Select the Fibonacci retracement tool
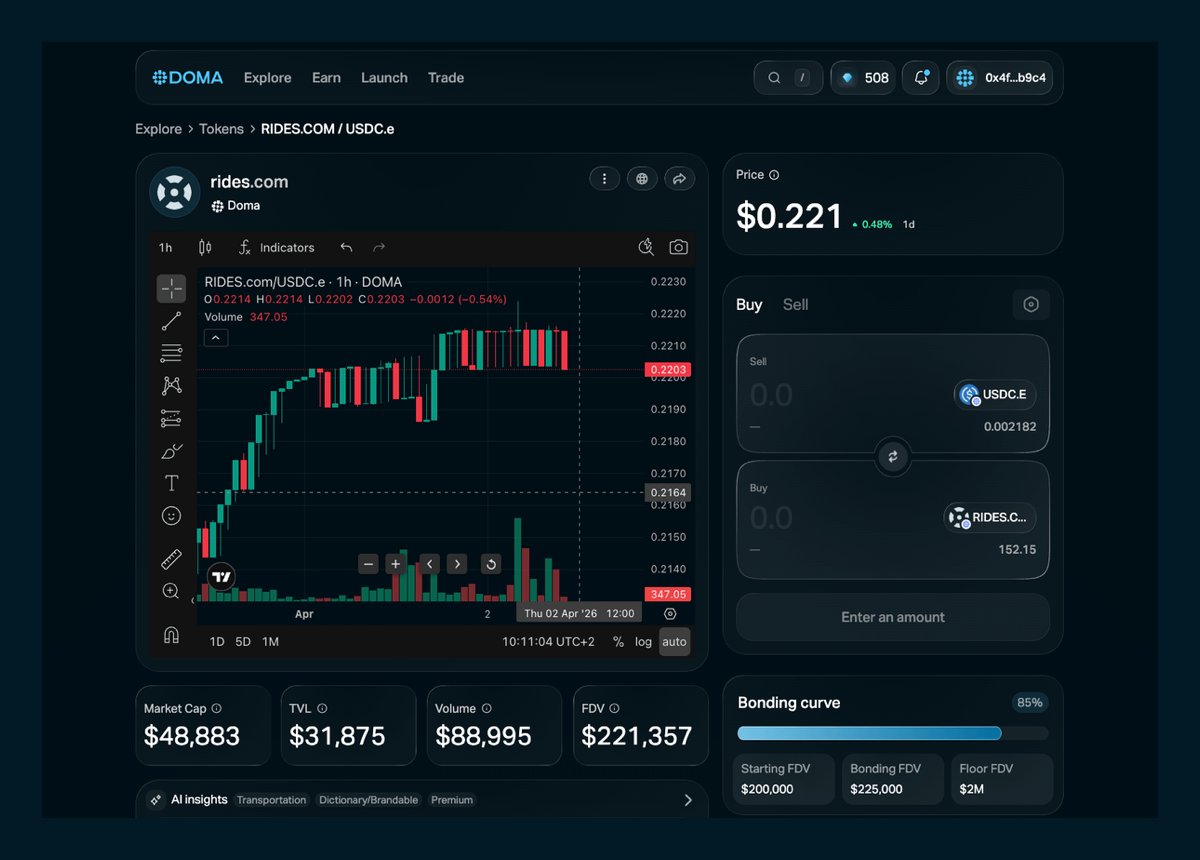Viewport: 1200px width, 860px height. (171, 353)
